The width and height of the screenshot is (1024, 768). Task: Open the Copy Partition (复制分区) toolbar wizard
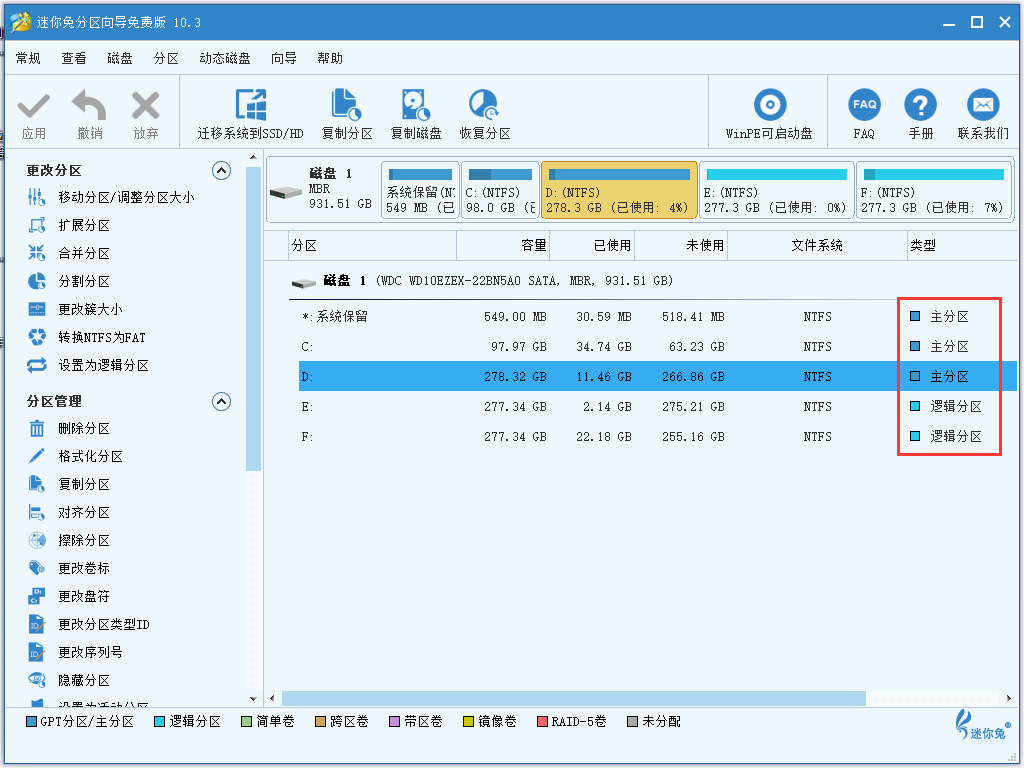(347, 115)
